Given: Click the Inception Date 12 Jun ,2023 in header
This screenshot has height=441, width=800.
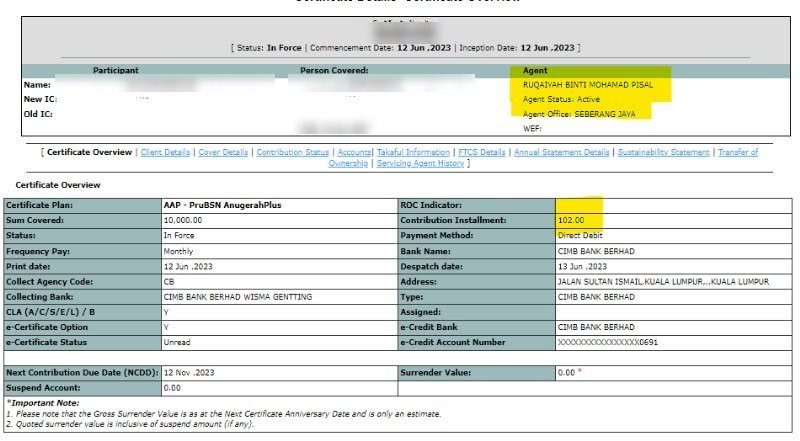Looking at the screenshot, I should click(547, 48).
